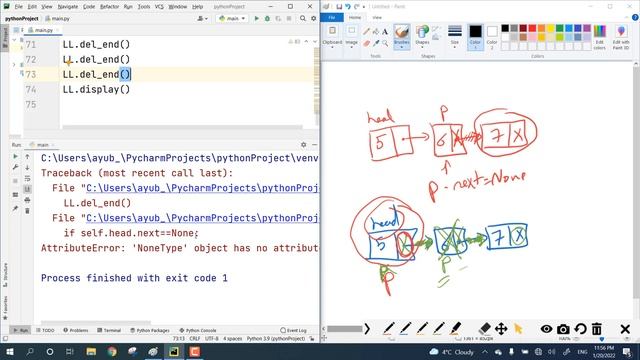
Task: Open Search Everywhere magnifier in PyCharm
Action: pyautogui.click(x=303, y=18)
